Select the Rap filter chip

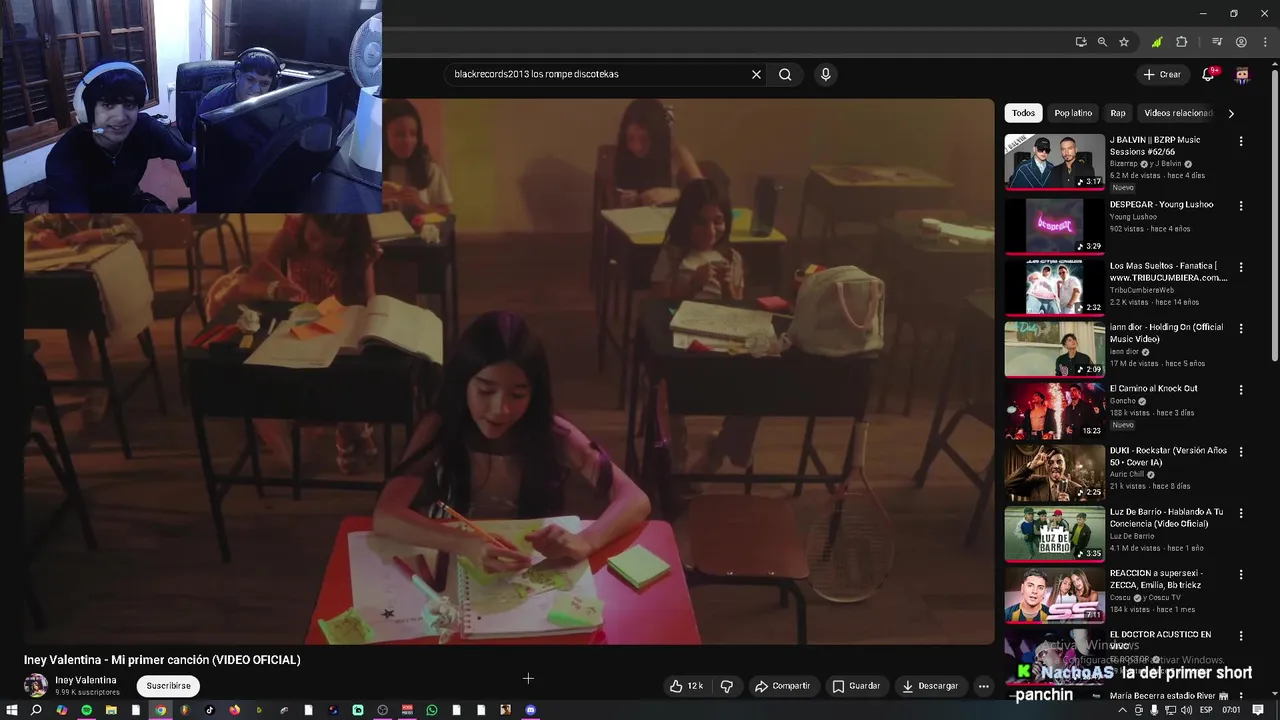coord(1118,113)
